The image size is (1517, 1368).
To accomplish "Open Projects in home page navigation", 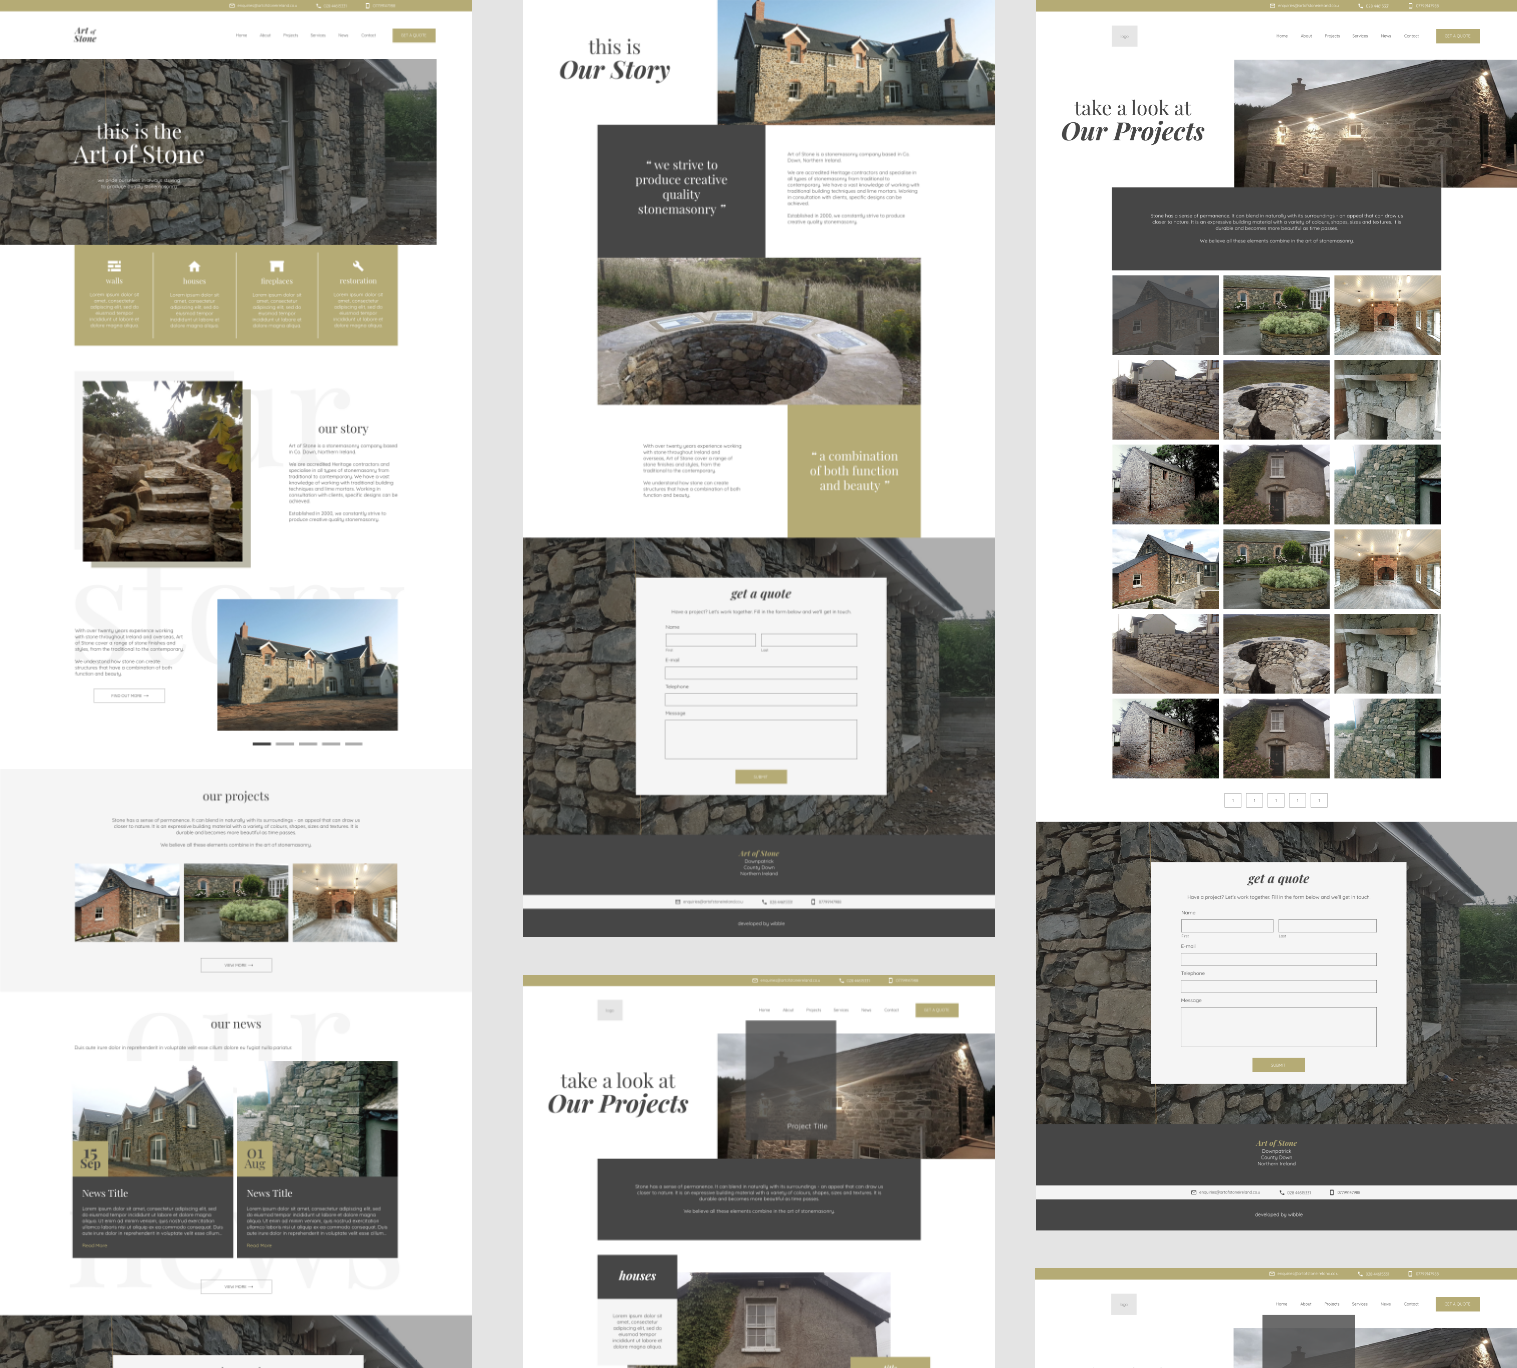I will tap(291, 35).
